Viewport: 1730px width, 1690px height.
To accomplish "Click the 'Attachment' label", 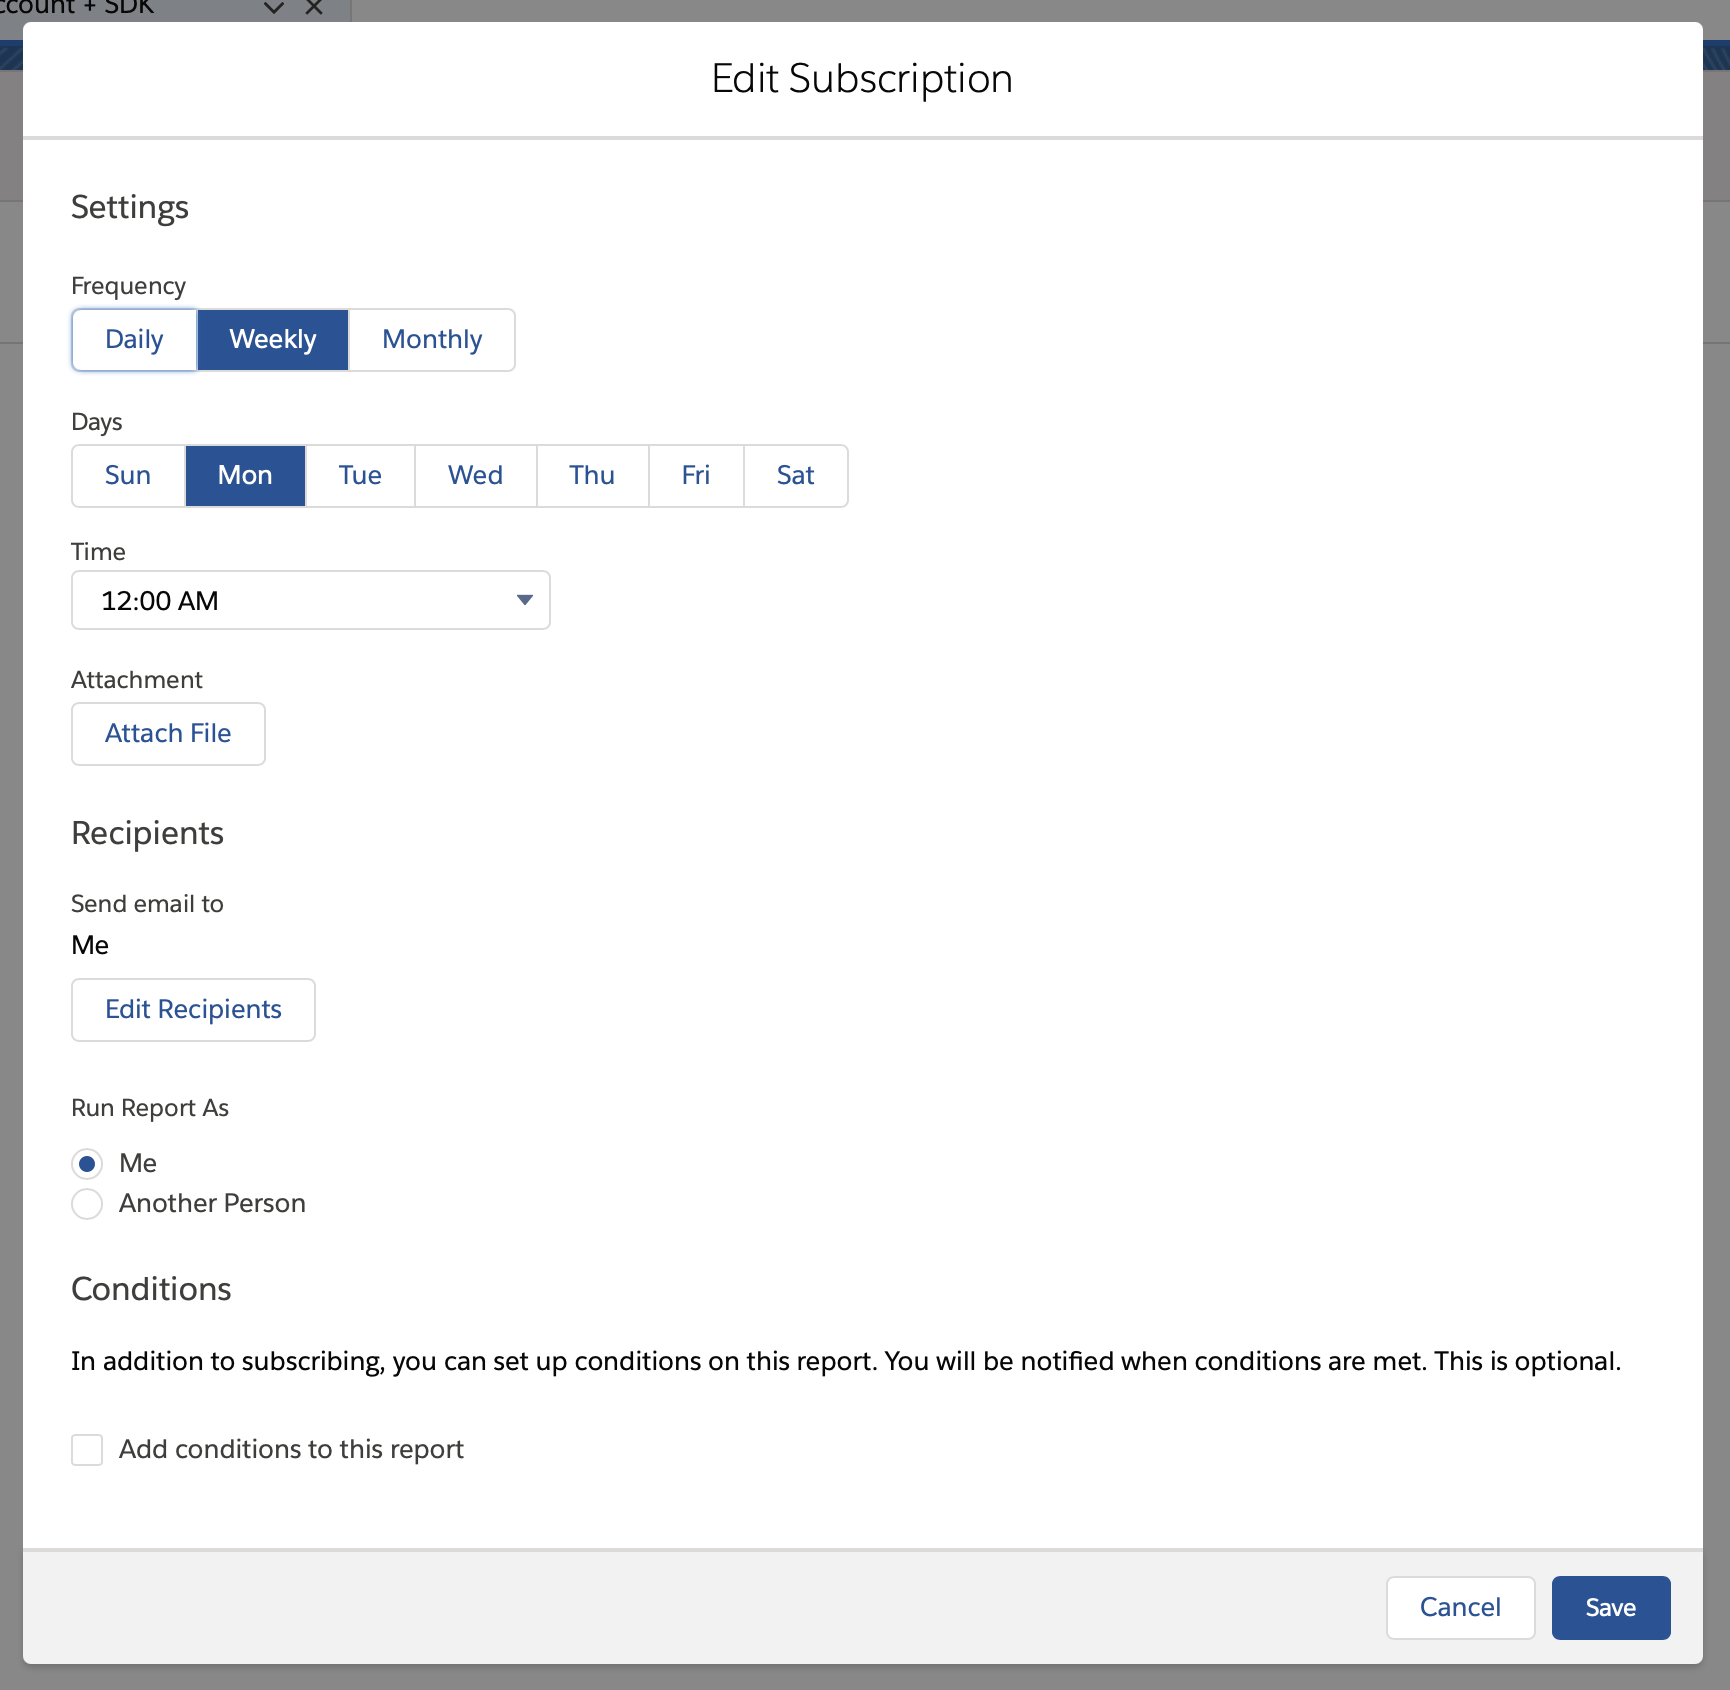I will click(x=137, y=680).
